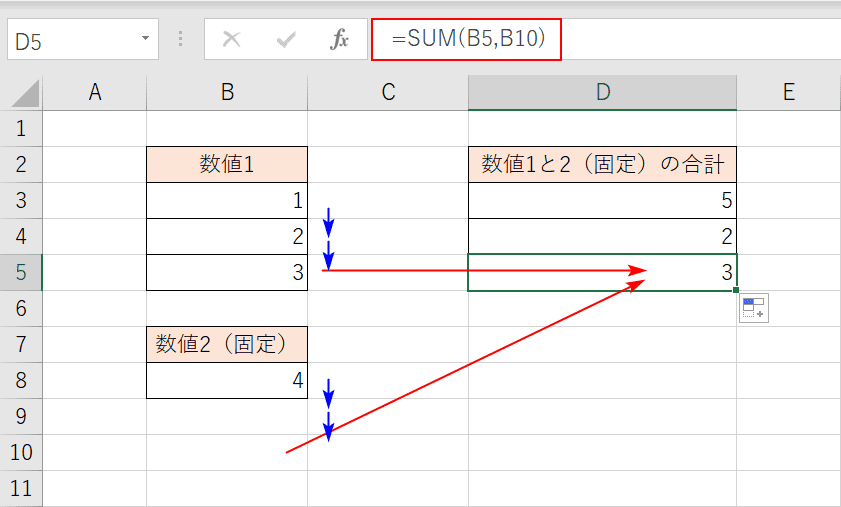Image resolution: width=841 pixels, height=507 pixels.
Task: Click cell B5 containing 3
Action: pos(227,272)
